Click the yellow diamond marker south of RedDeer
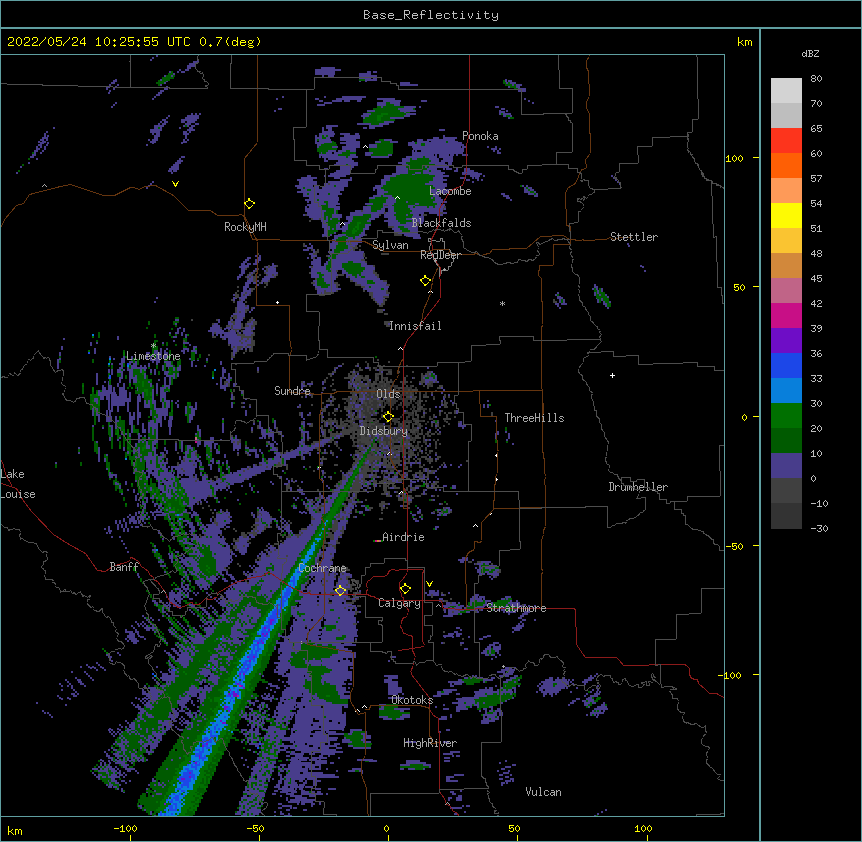 click(x=426, y=281)
